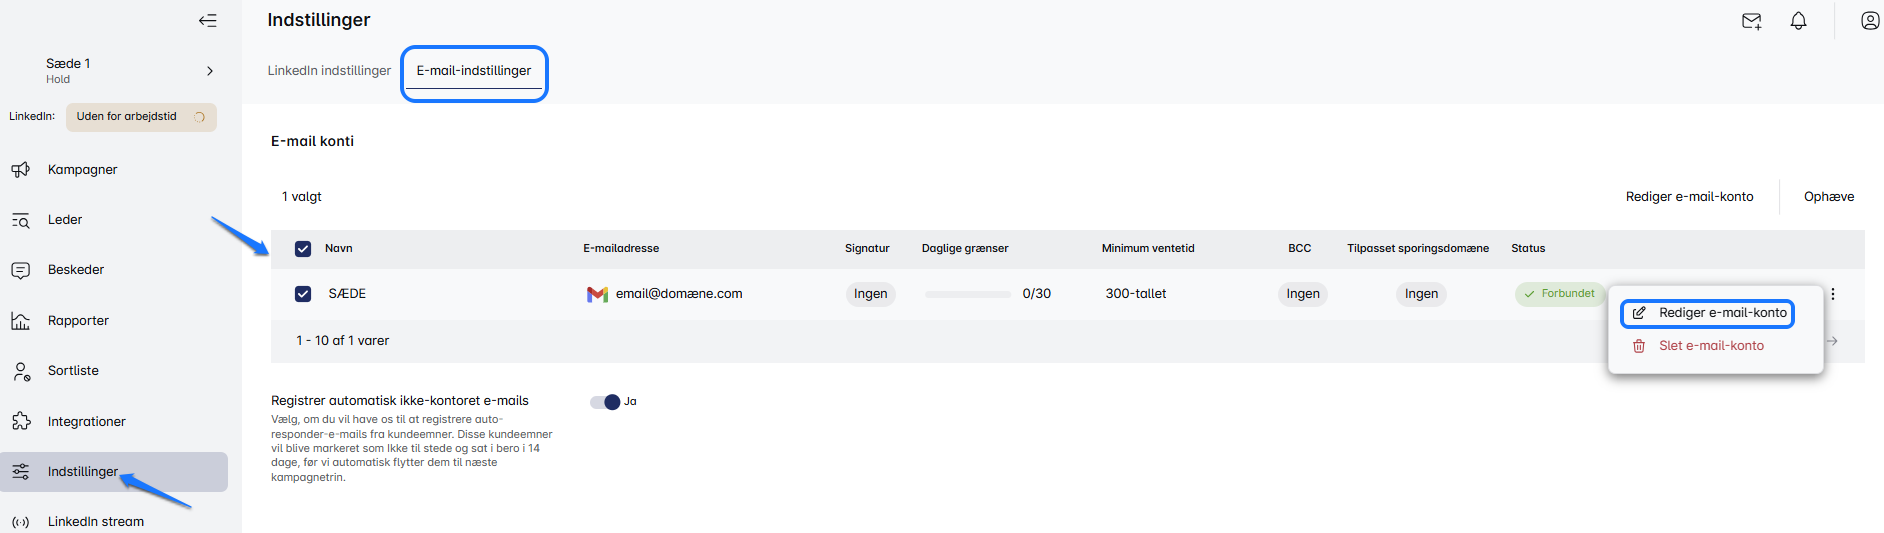Open Integrationer in the sidebar
This screenshot has height=533, width=1884.
86,422
